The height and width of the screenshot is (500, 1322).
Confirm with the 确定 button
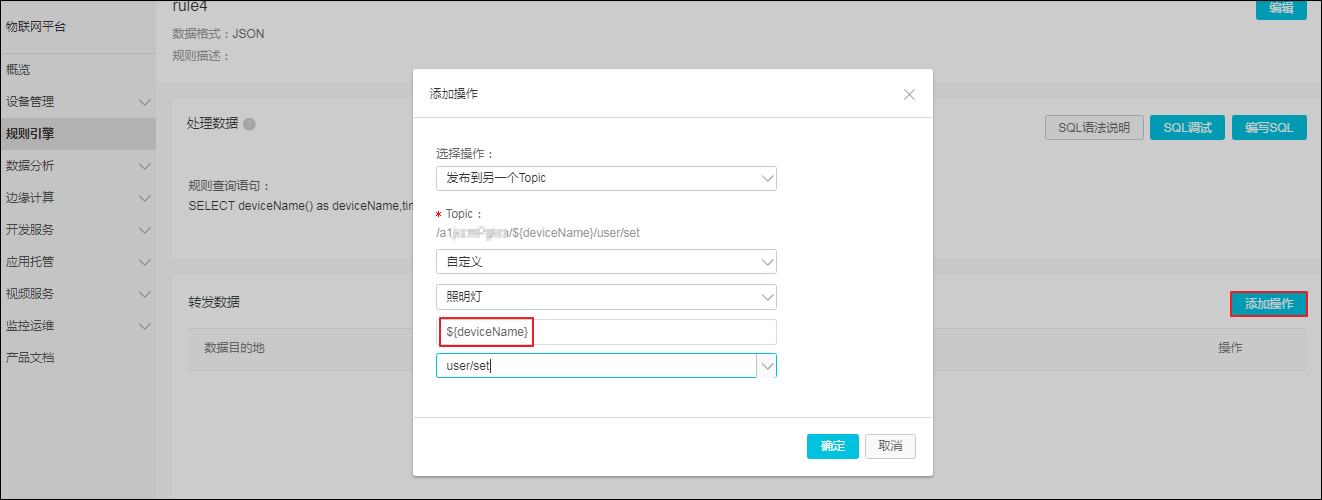tap(832, 446)
